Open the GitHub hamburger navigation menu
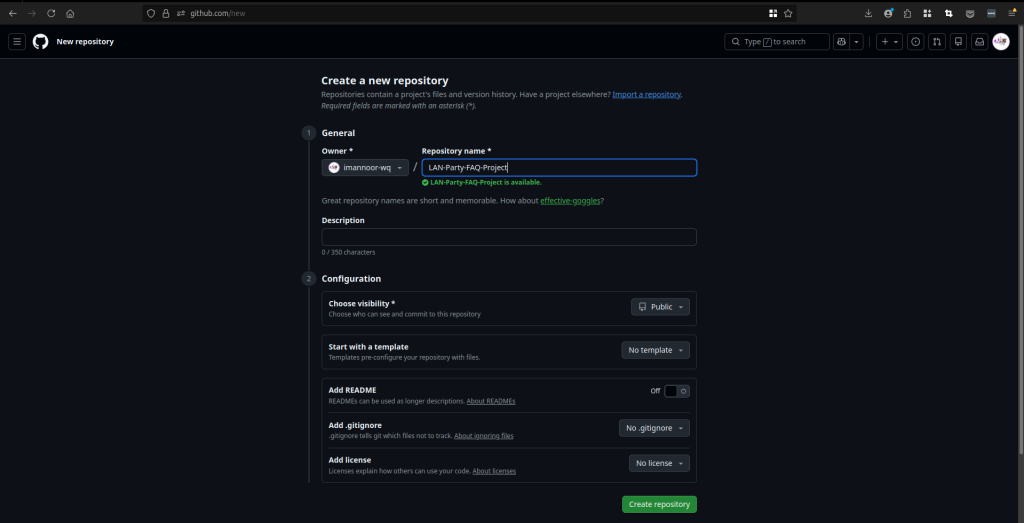This screenshot has height=523, width=1024. [17, 42]
